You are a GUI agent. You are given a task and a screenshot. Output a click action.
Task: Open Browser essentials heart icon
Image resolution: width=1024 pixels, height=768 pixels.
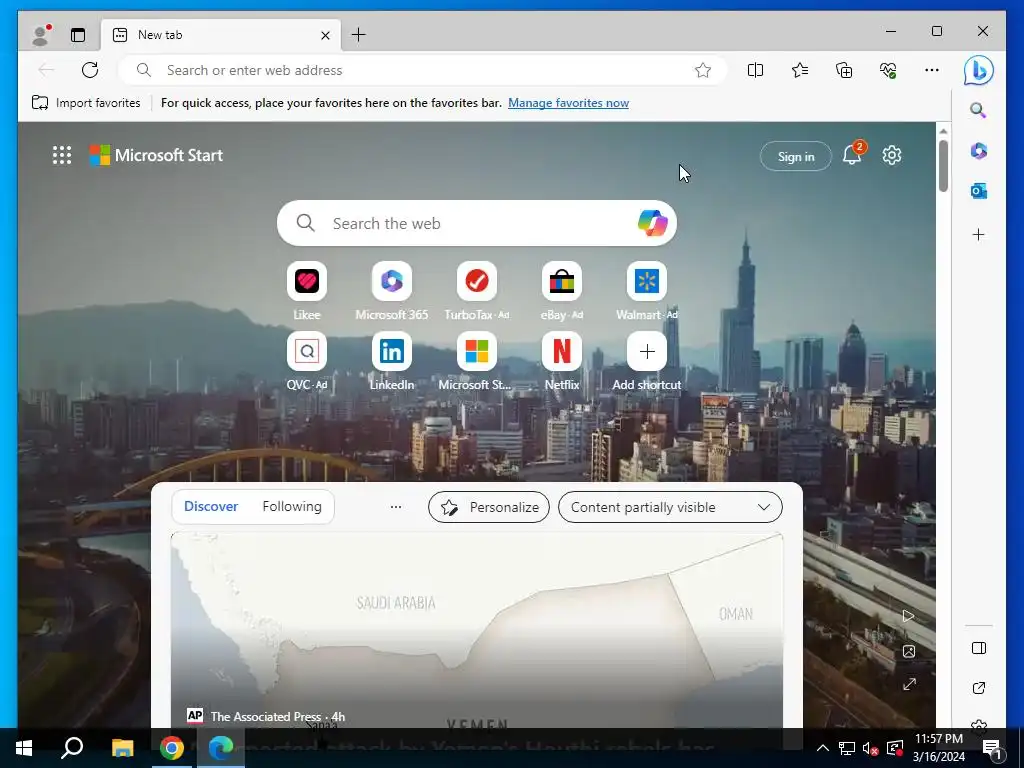(x=888, y=70)
